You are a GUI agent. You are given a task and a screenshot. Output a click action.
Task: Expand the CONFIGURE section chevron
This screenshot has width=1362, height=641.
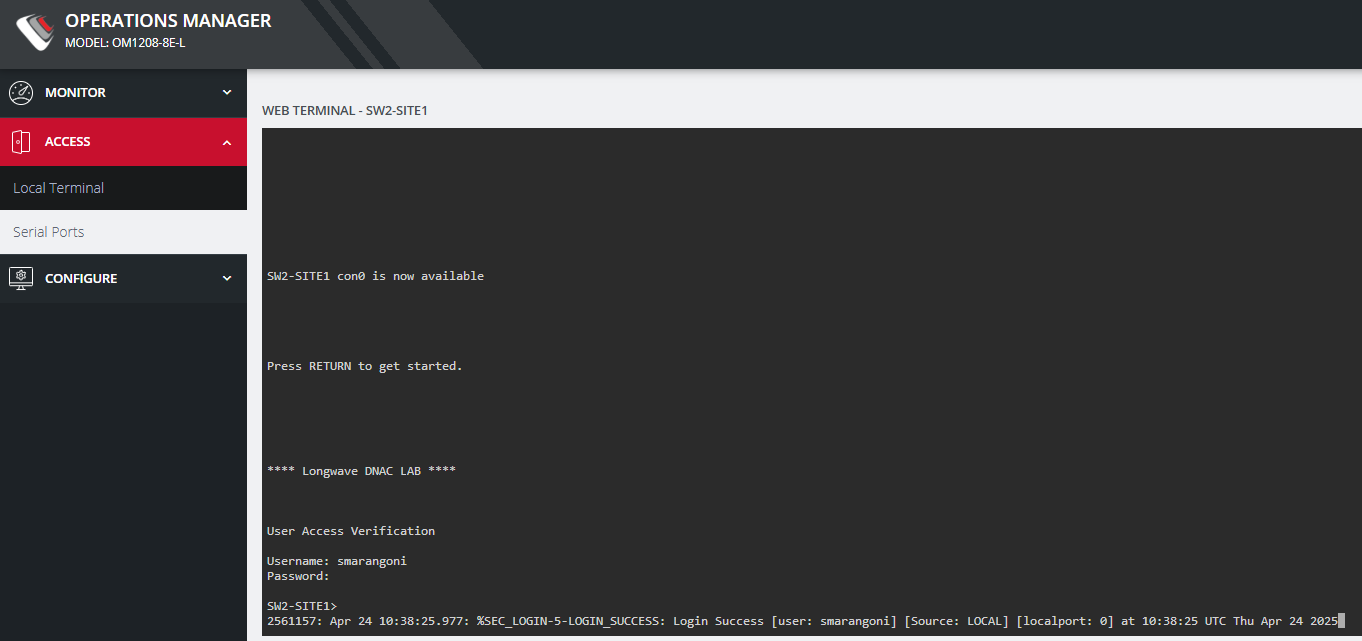pyautogui.click(x=227, y=278)
